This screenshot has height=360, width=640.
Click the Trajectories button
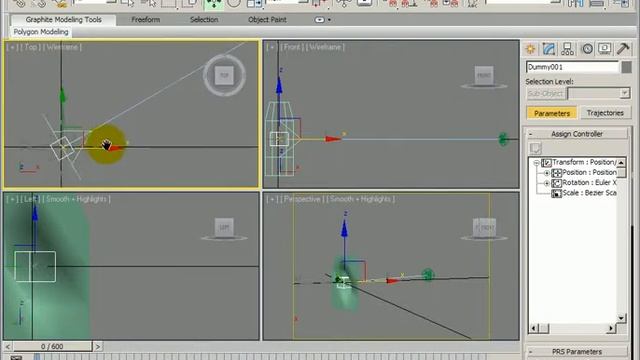click(605, 113)
